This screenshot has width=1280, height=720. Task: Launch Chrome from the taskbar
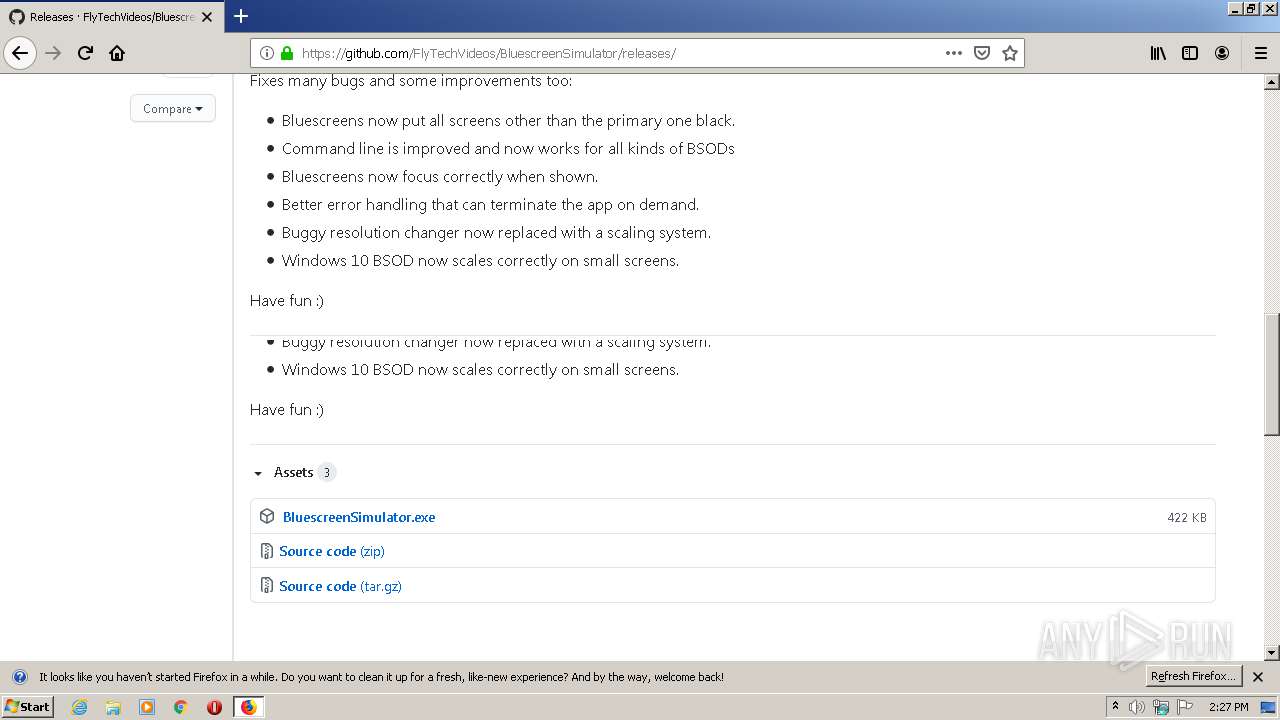(x=181, y=707)
